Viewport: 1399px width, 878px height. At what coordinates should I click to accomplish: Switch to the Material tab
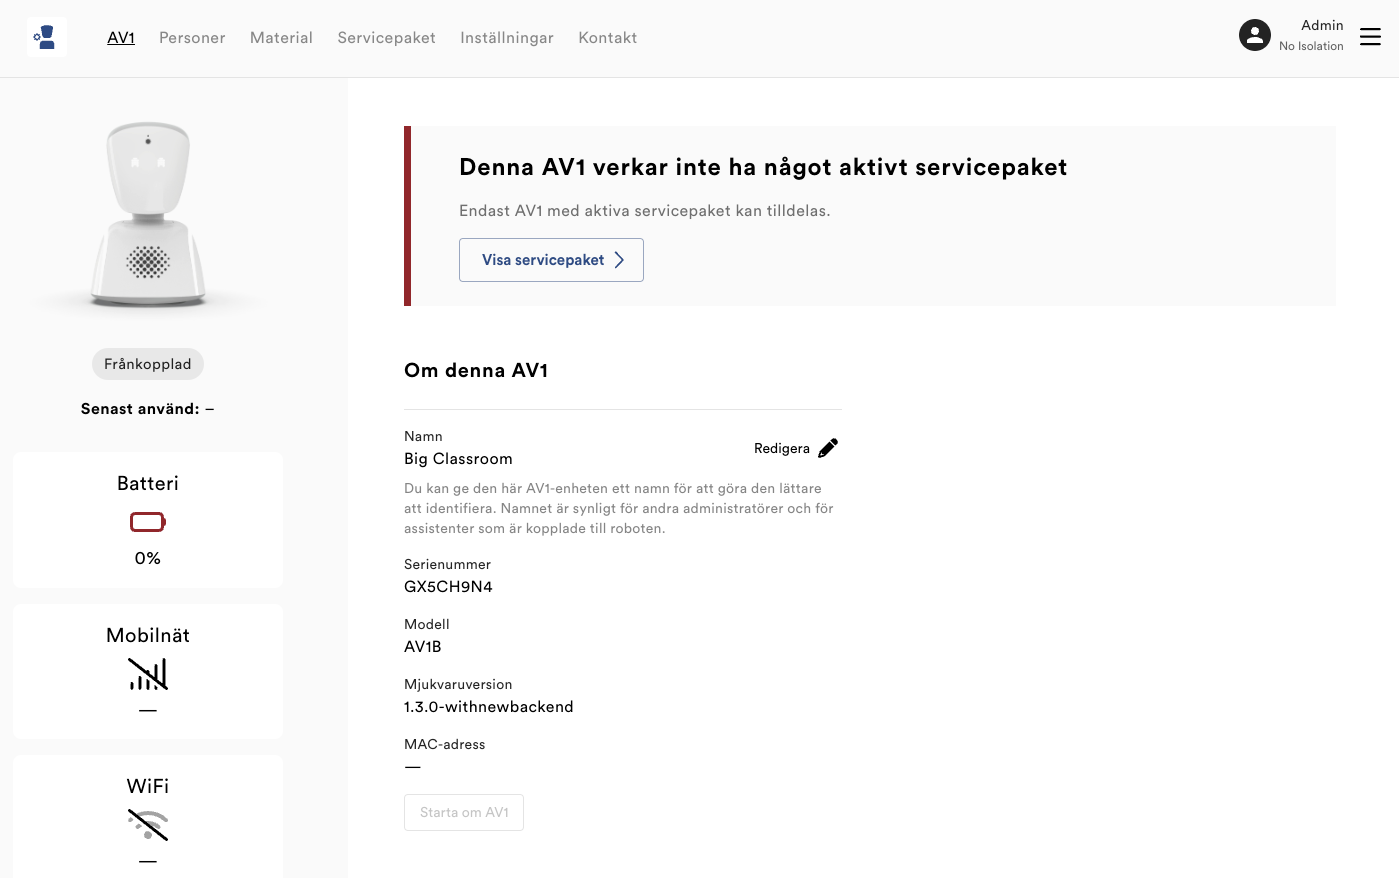(281, 38)
